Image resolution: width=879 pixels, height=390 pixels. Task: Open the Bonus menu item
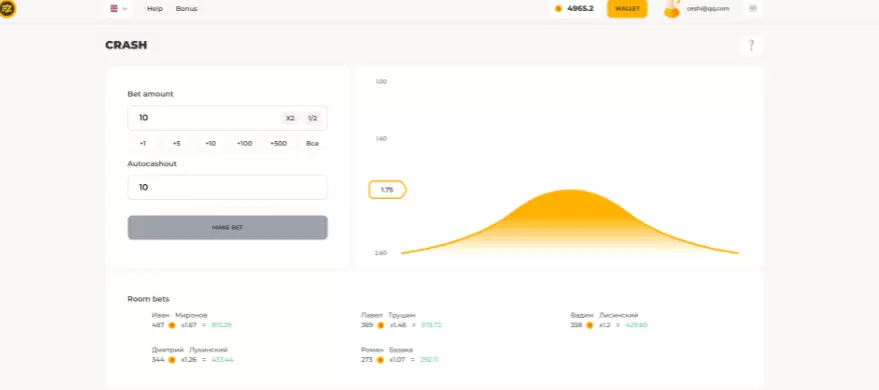tap(186, 8)
